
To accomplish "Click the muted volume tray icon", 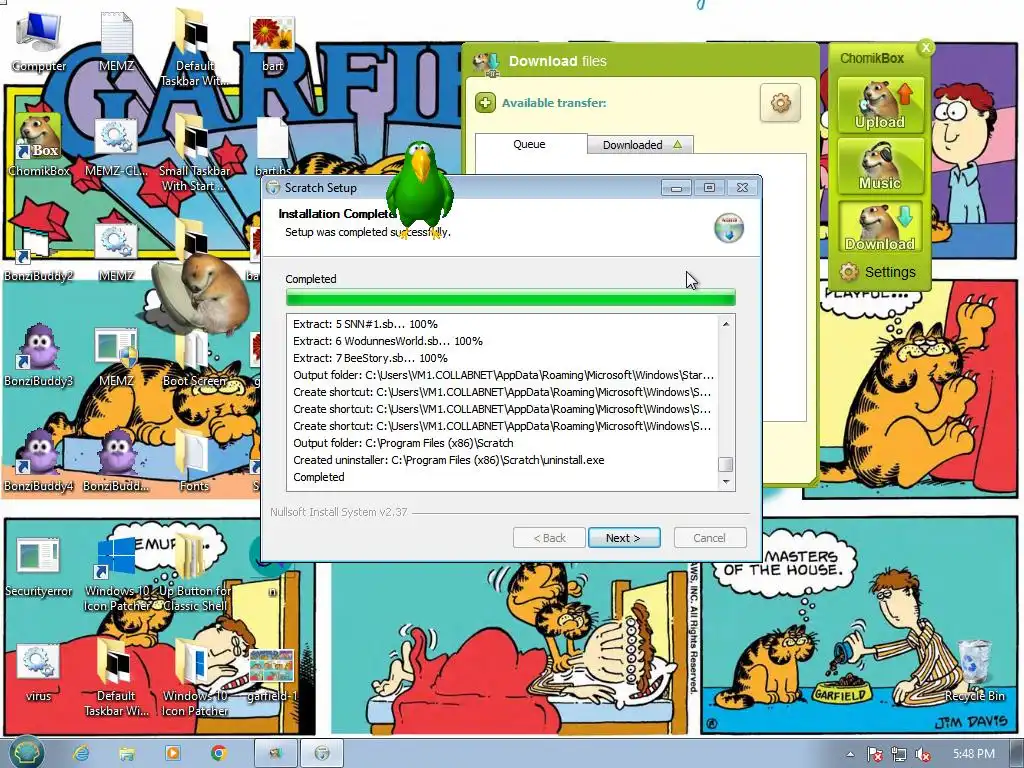I will point(923,754).
